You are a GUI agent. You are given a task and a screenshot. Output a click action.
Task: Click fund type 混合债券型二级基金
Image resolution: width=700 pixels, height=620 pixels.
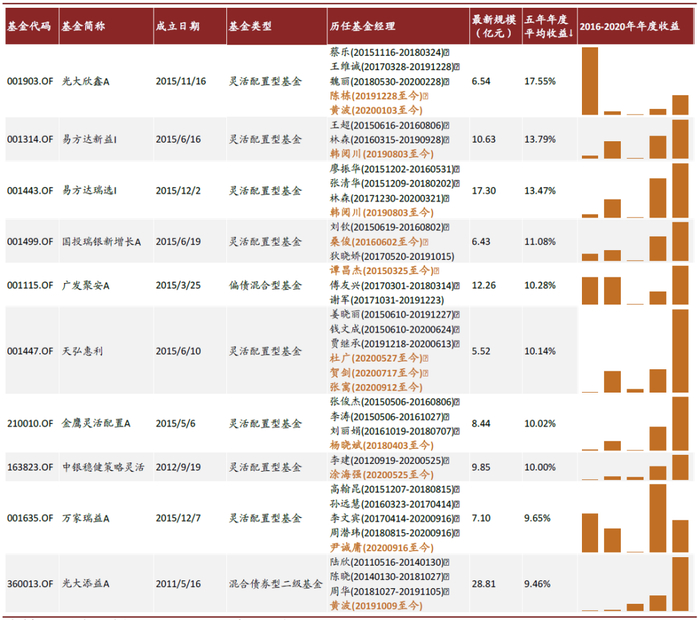point(275,583)
